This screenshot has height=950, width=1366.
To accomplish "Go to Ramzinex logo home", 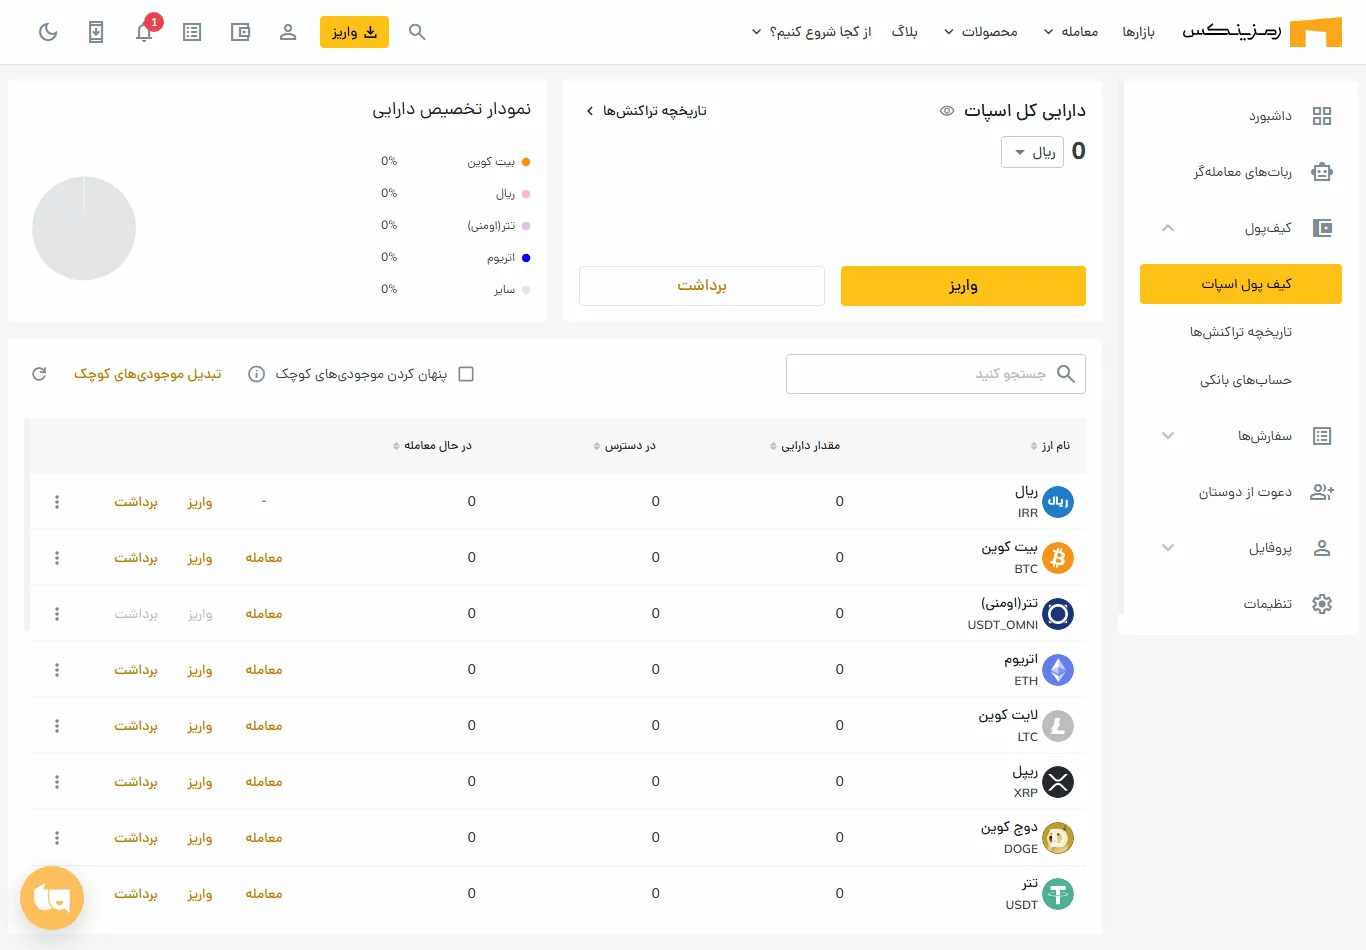I will click(1262, 32).
